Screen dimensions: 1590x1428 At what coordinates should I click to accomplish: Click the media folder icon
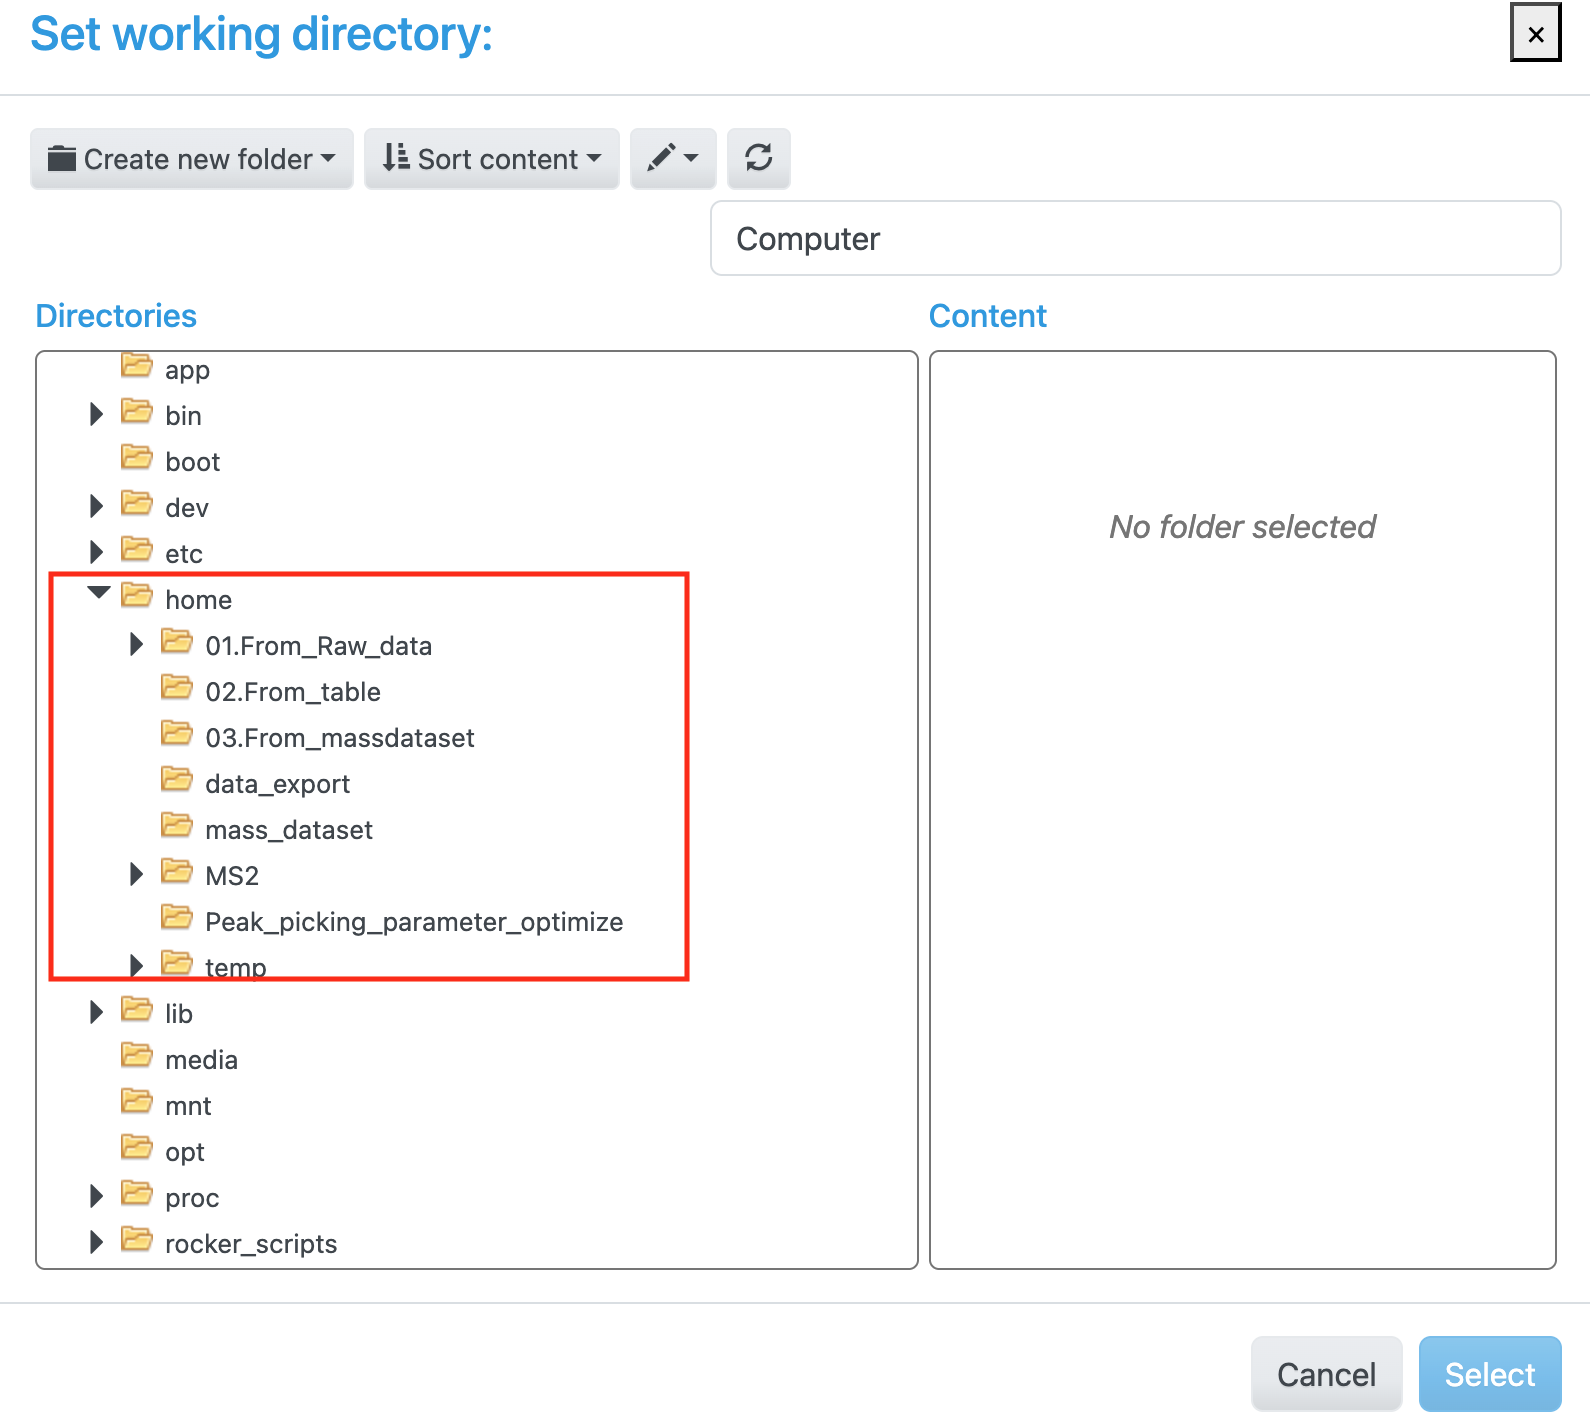pyautogui.click(x=137, y=1056)
